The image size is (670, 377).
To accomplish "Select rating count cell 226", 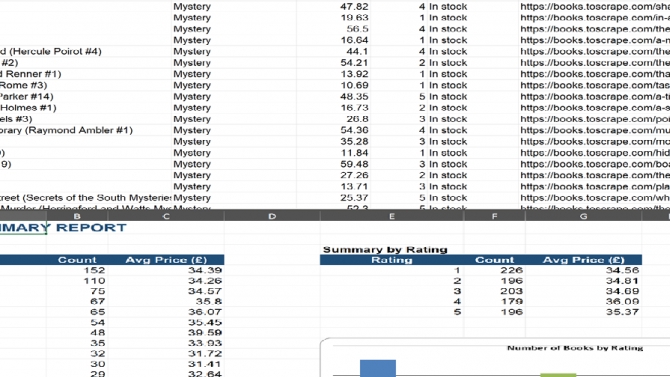I will [x=494, y=270].
